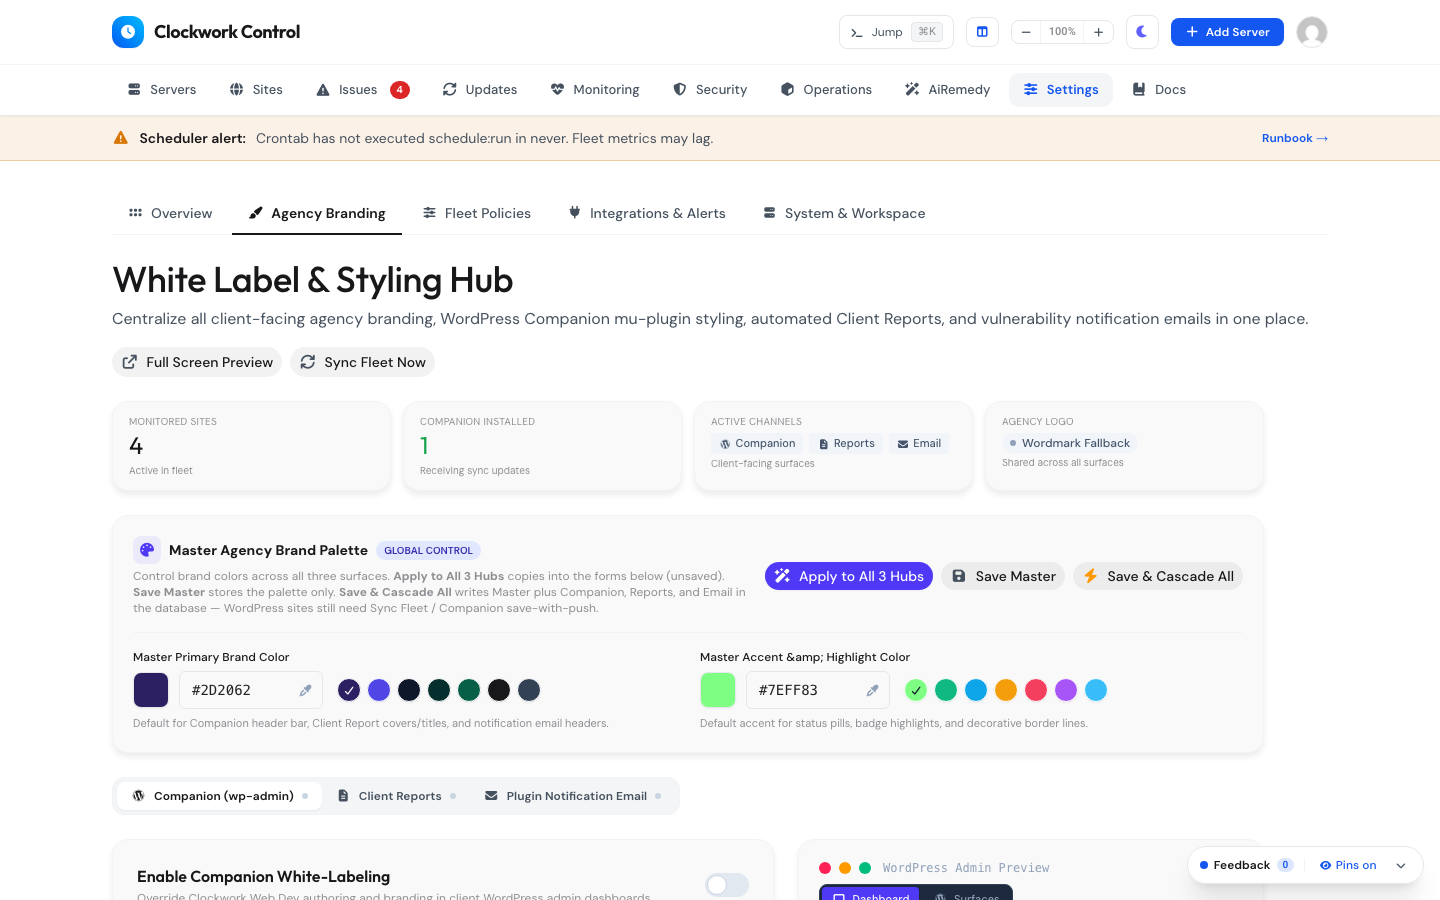Screen dimensions: 1440x900
Task: Open the Plugin Notification Email tab
Action: coord(573,796)
